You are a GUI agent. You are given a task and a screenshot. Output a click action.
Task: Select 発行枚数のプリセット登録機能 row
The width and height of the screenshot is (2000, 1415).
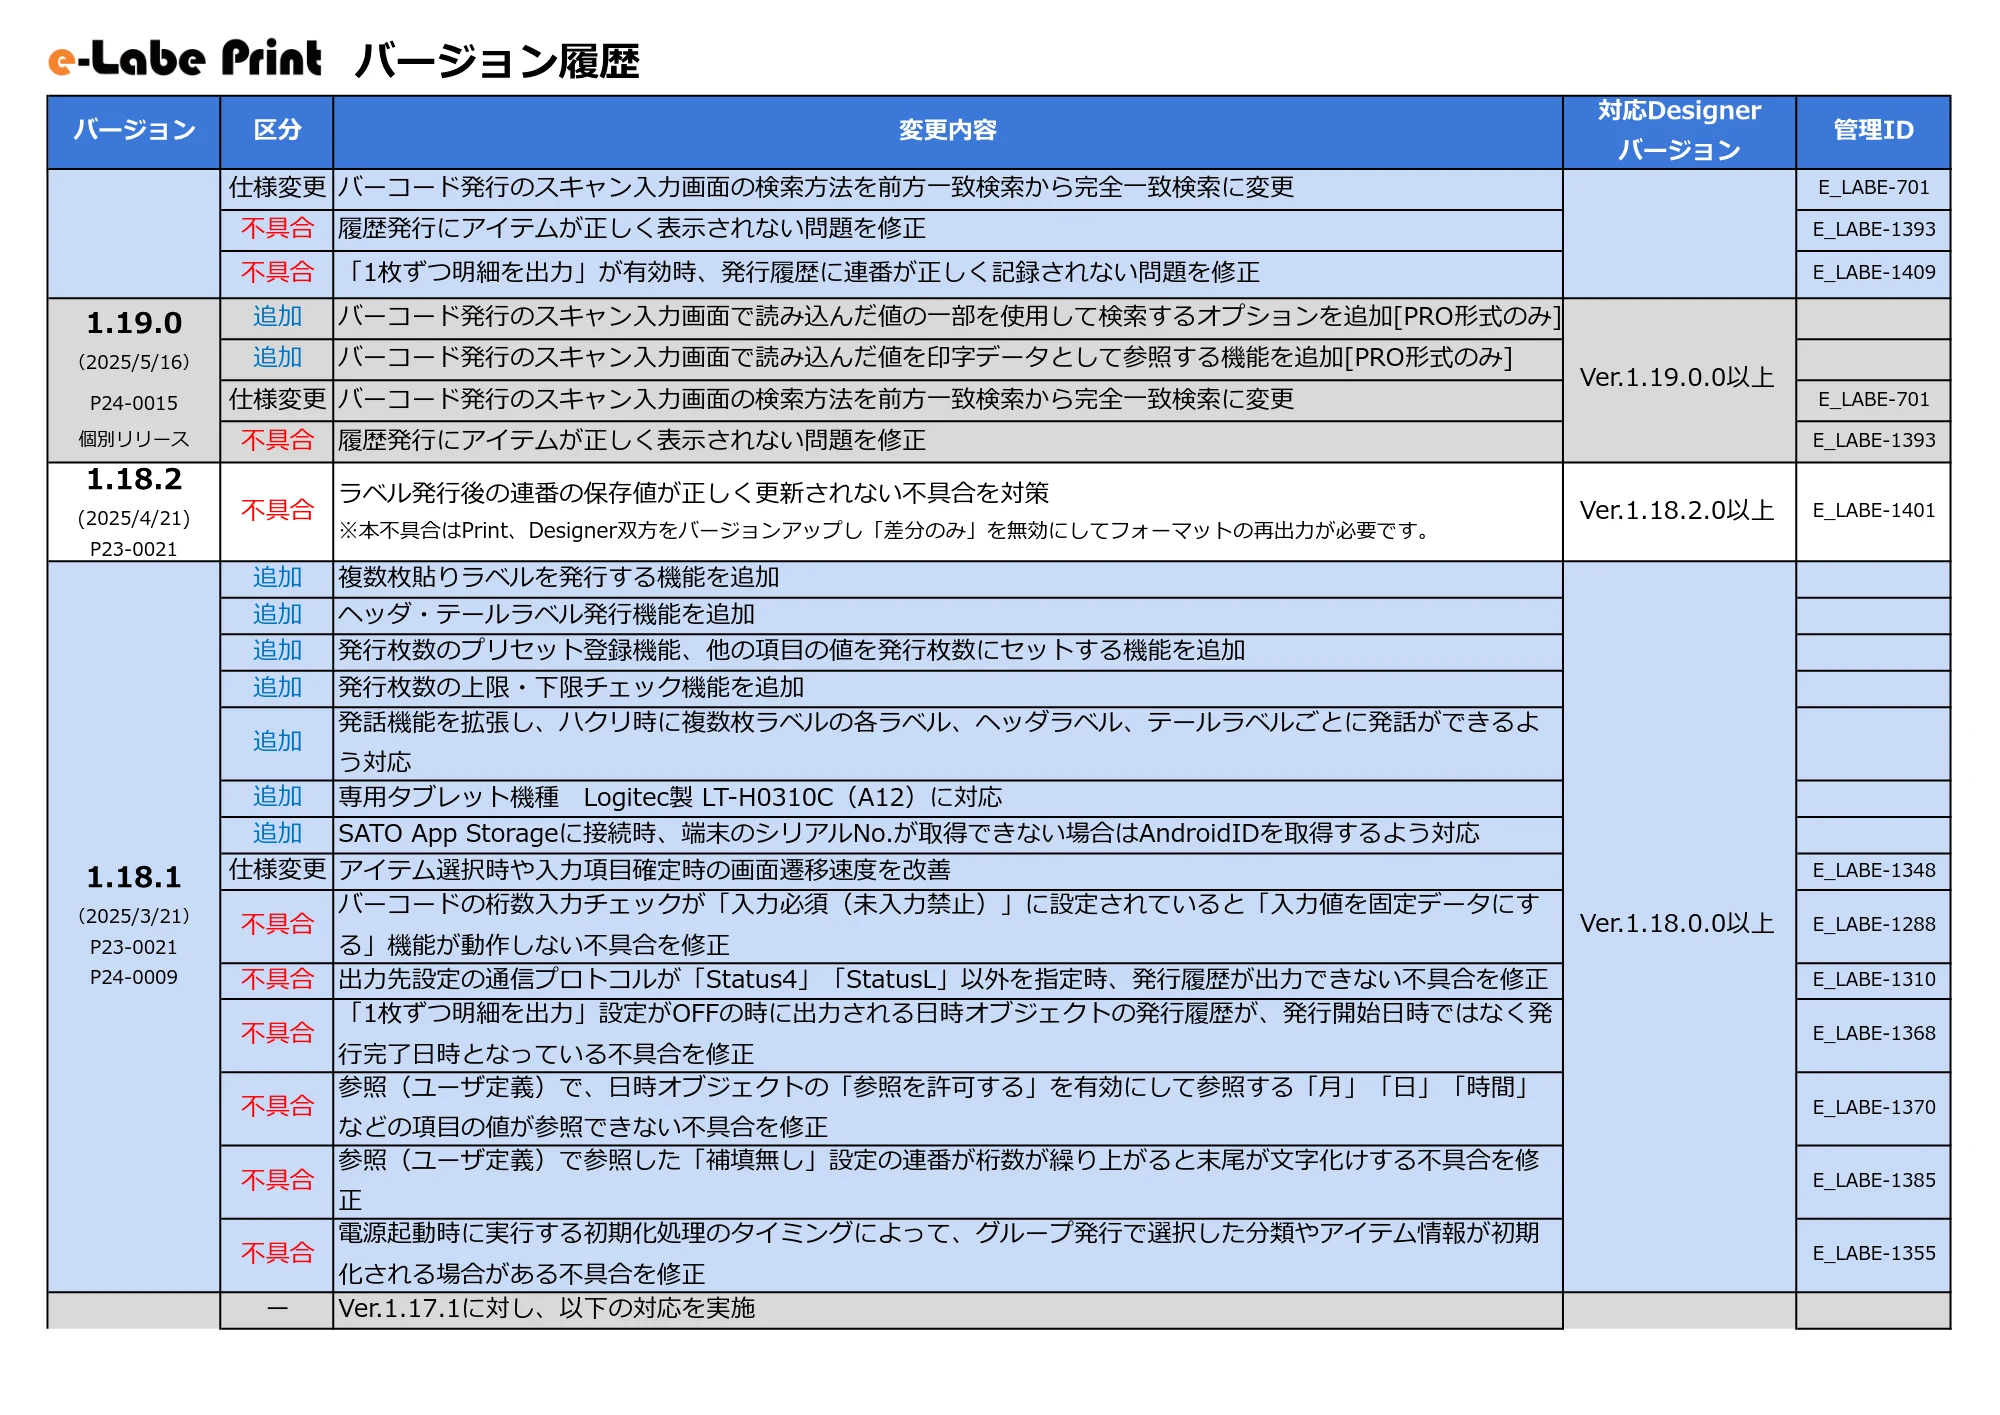pyautogui.click(x=947, y=652)
